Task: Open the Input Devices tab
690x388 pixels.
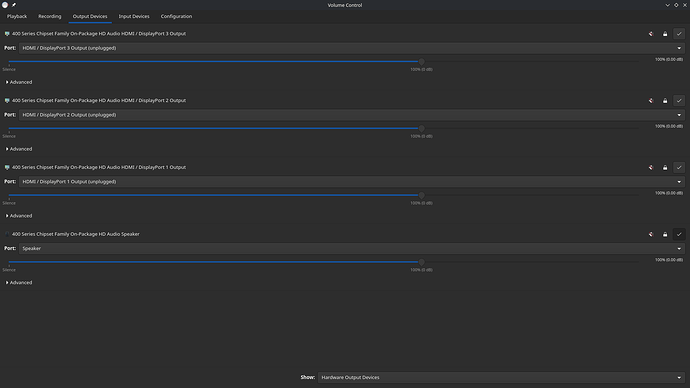Action: 134,16
